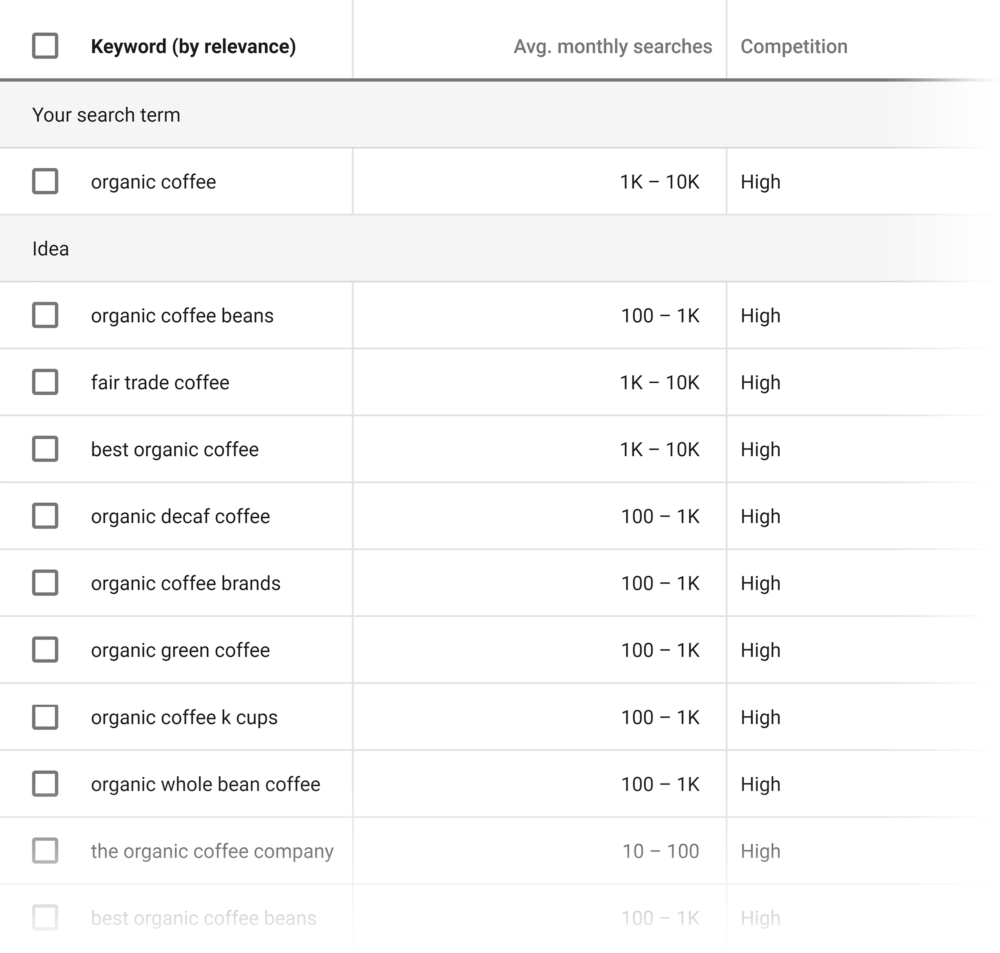Enable the organic green coffee checkbox
Screen dimensions: 1000x953
point(45,650)
